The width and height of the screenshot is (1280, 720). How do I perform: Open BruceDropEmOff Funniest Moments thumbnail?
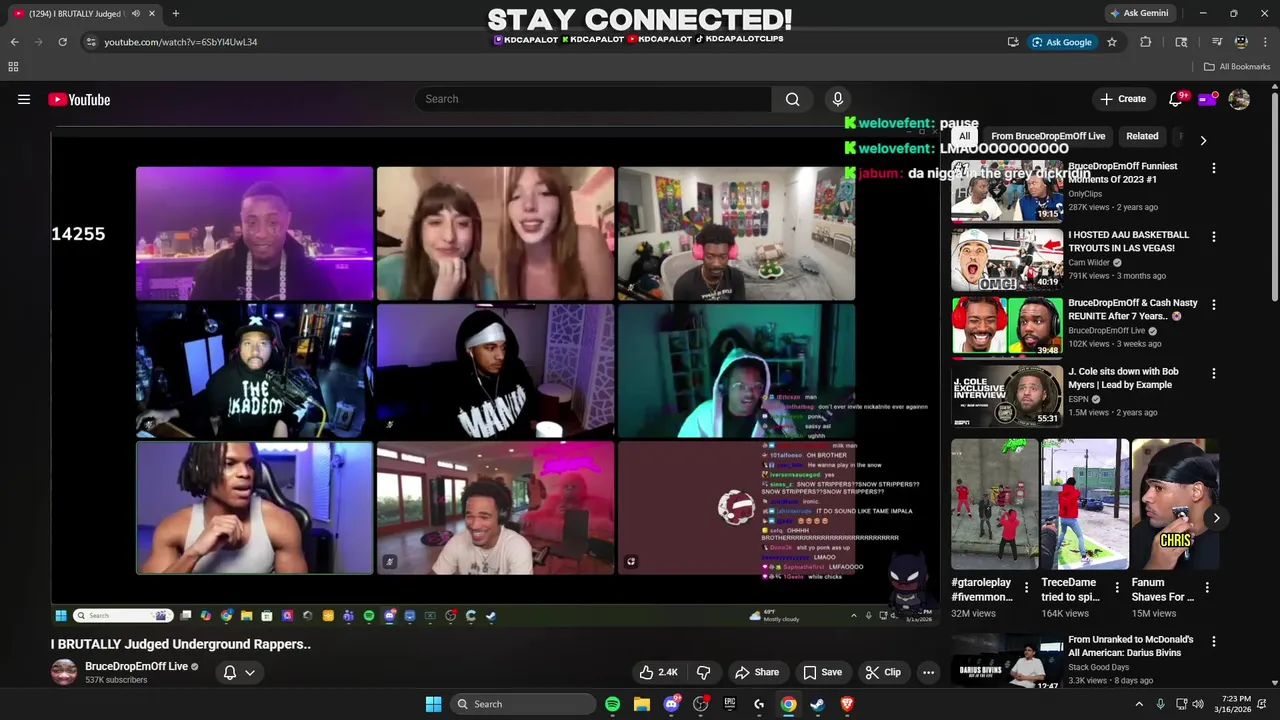coord(1007,190)
